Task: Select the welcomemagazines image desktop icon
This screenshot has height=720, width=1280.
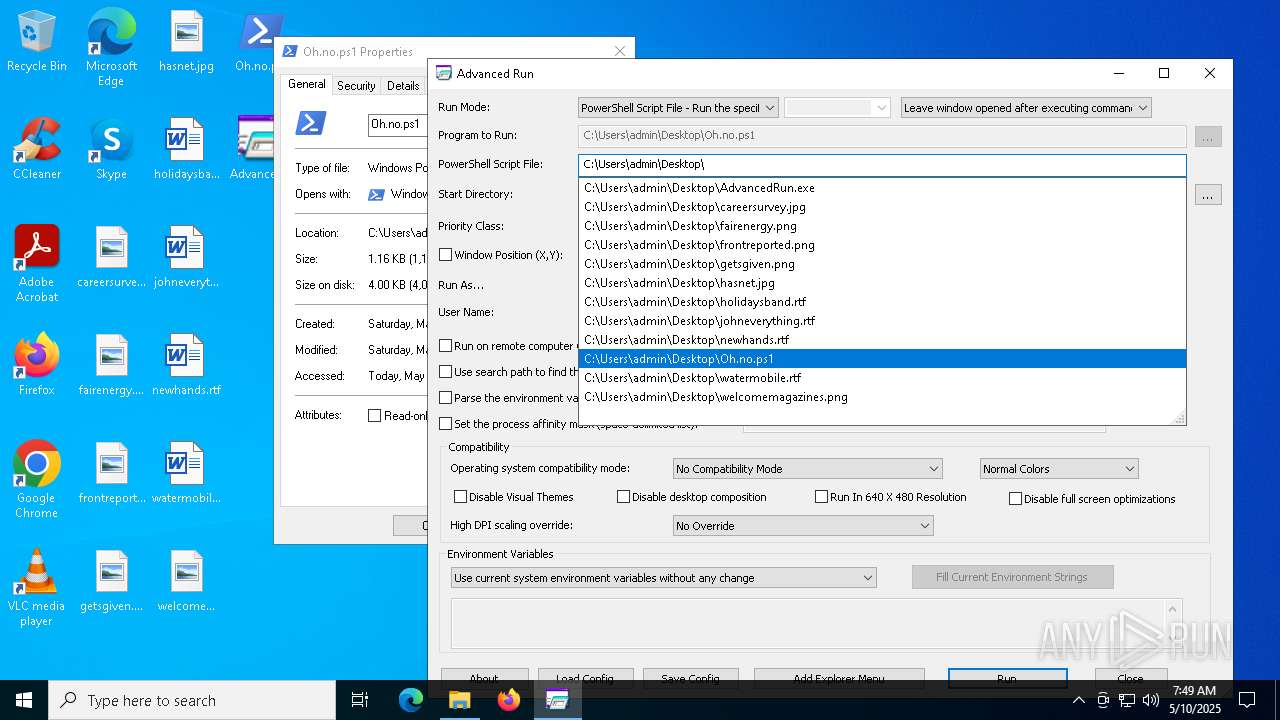Action: click(186, 582)
